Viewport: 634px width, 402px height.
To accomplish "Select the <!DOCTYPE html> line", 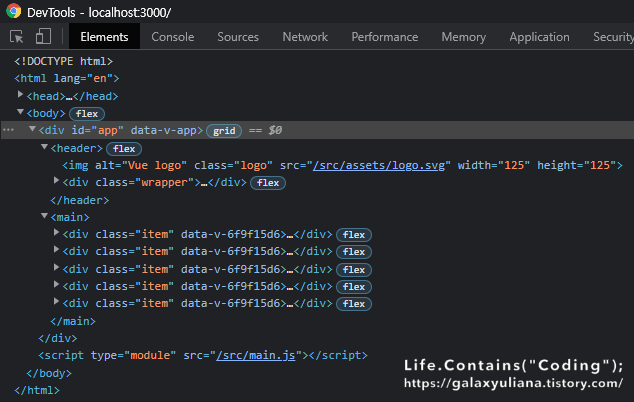I will [x=63, y=61].
